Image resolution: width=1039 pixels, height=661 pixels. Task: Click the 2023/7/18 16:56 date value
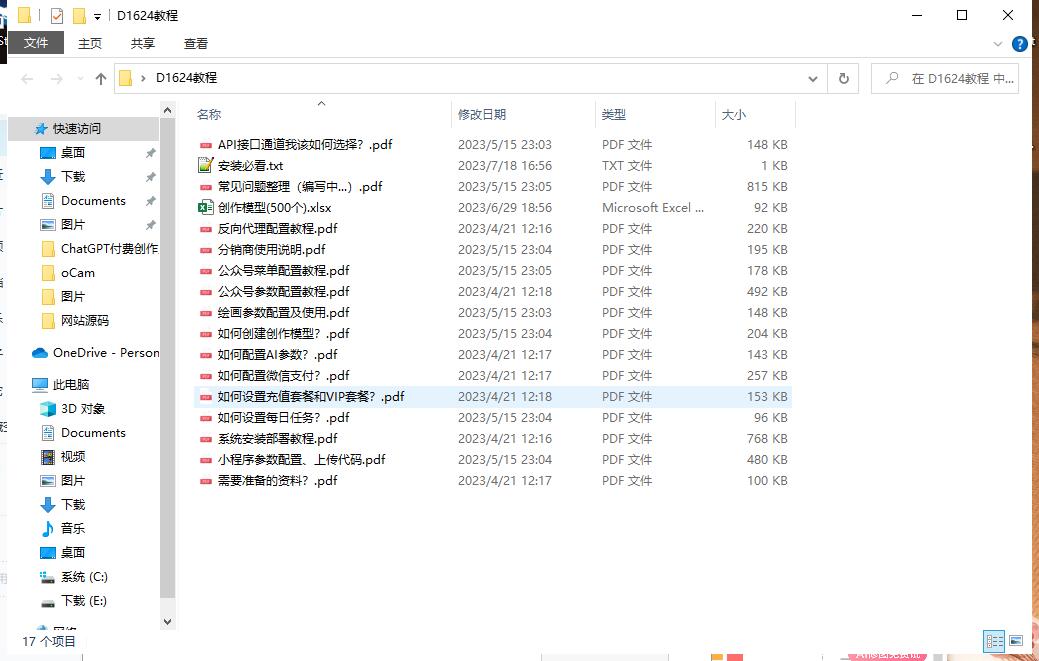[x=505, y=166]
